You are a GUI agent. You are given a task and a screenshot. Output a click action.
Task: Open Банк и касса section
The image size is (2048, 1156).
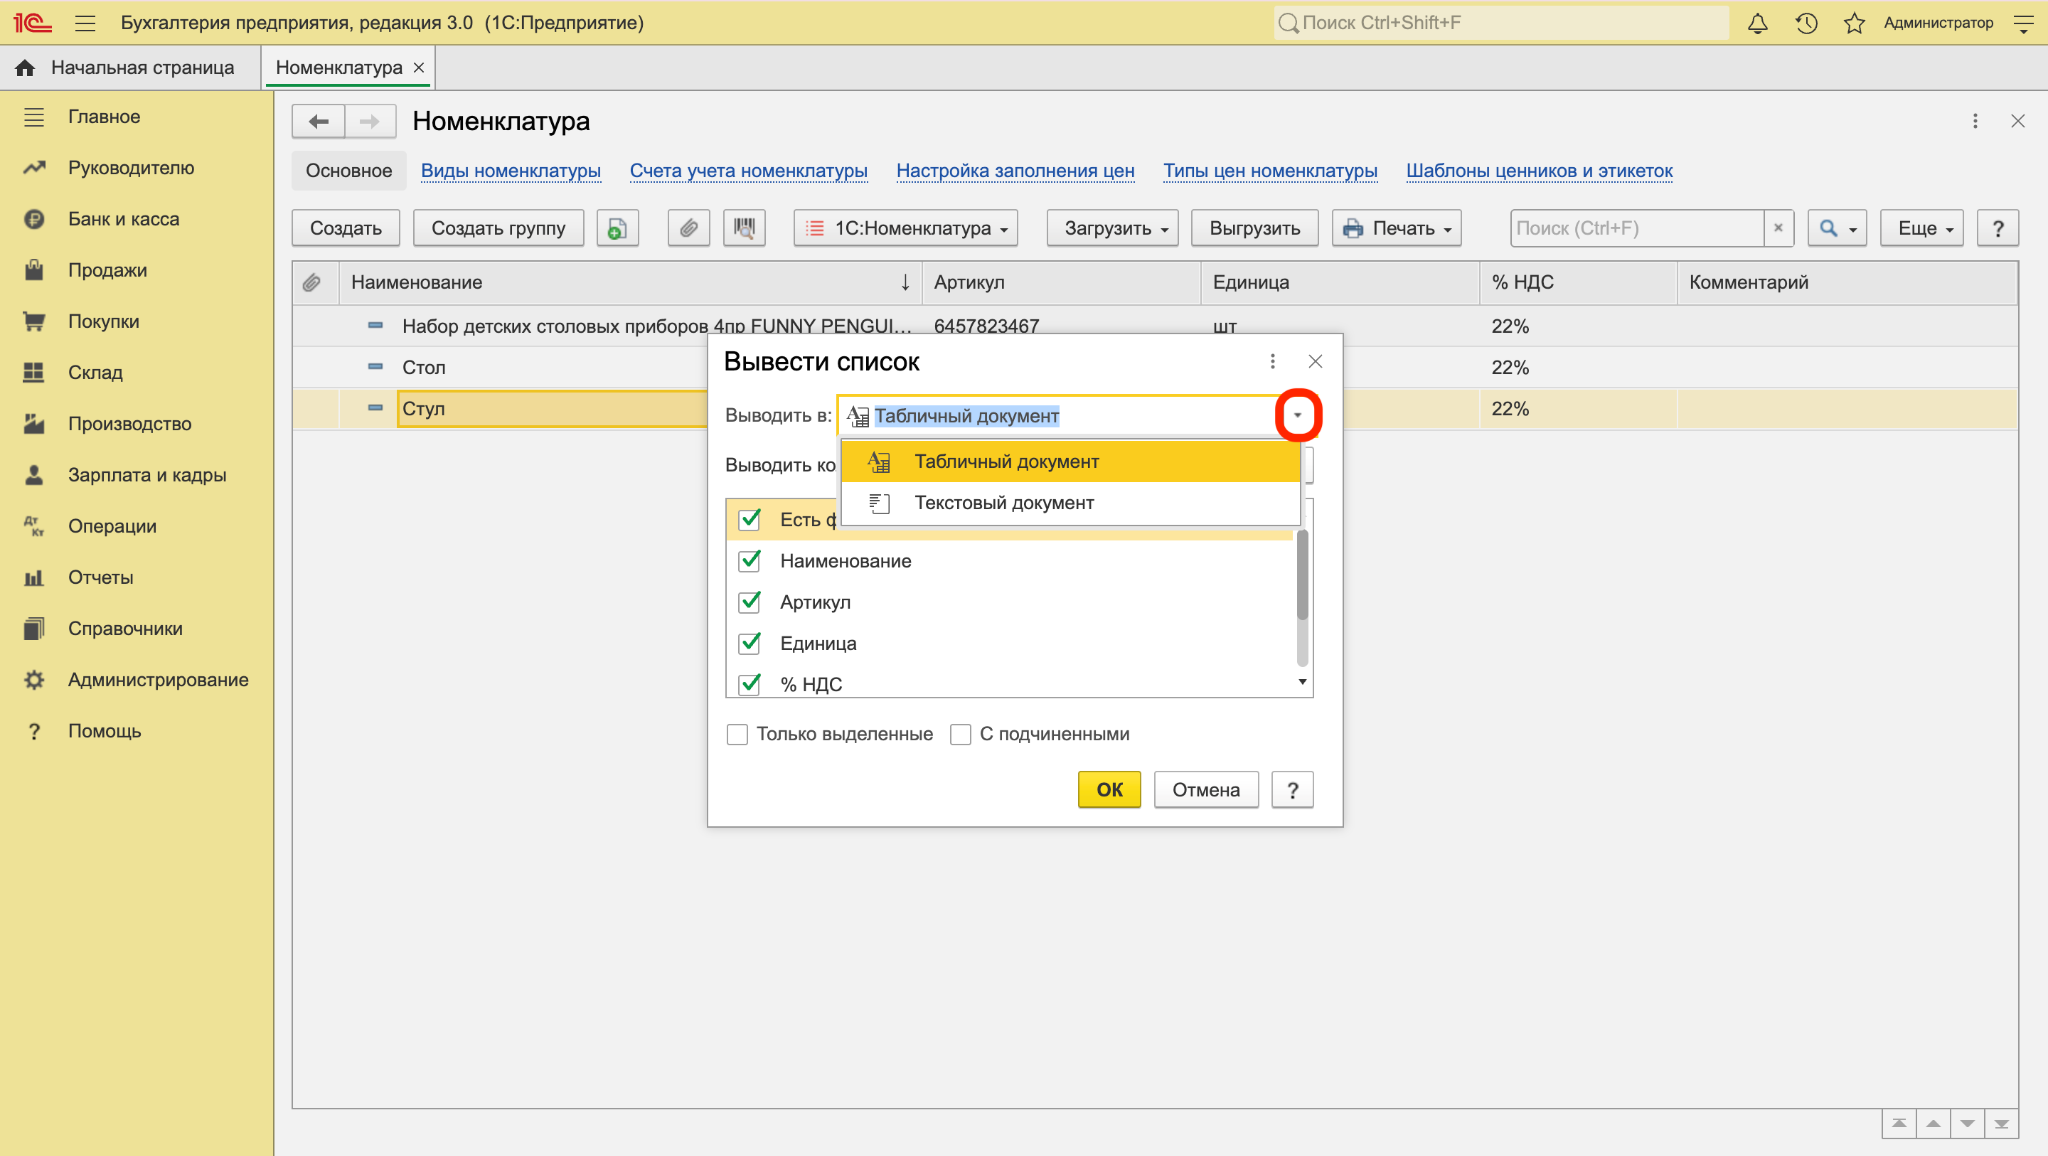pos(123,219)
